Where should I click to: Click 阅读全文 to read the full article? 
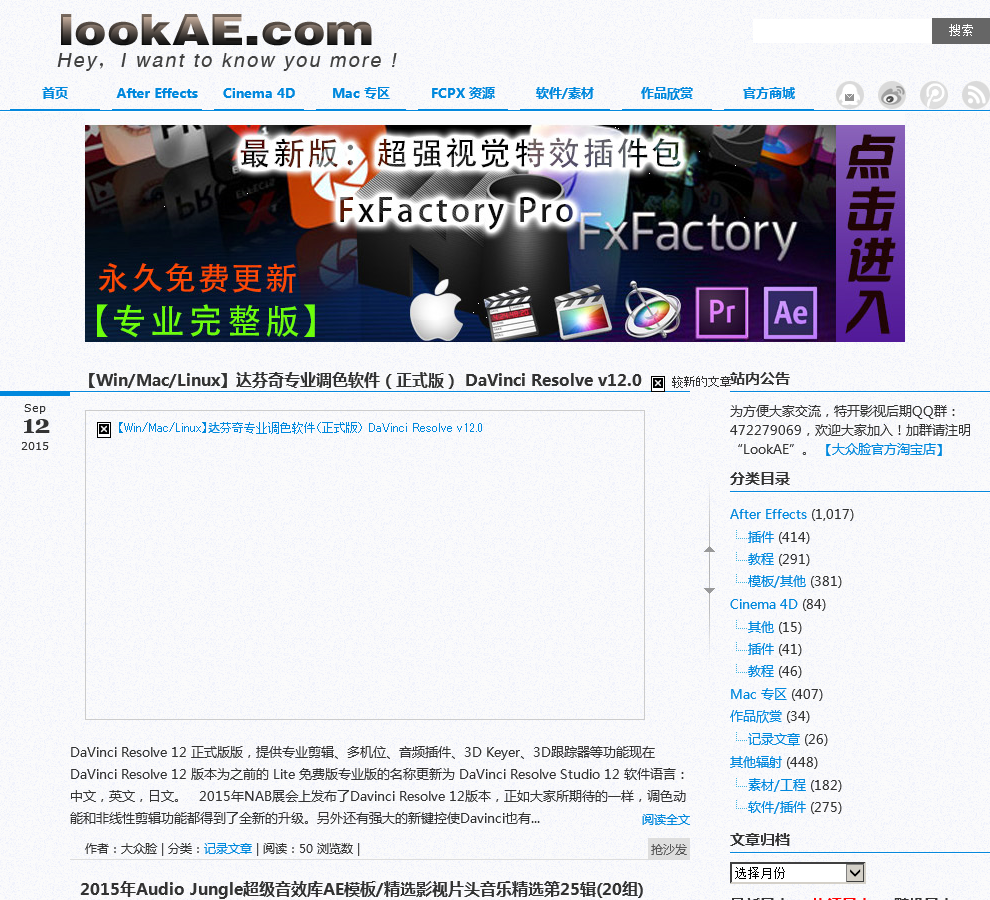665,819
